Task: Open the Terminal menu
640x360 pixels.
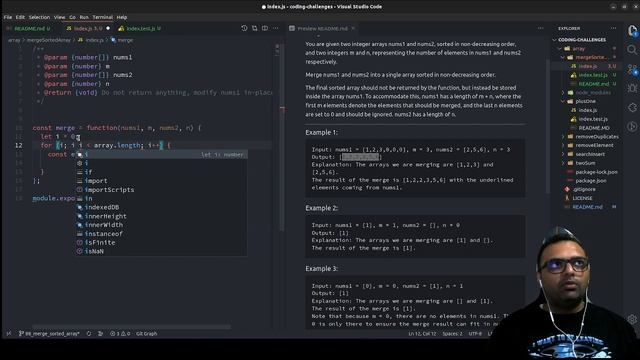Action: pyautogui.click(x=102, y=17)
